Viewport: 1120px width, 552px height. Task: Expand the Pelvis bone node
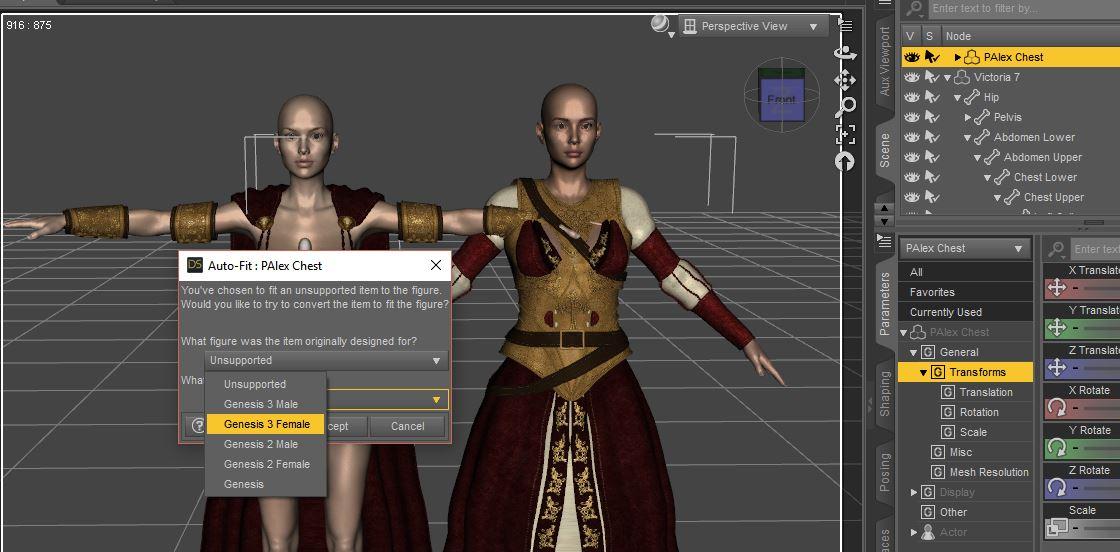point(968,117)
